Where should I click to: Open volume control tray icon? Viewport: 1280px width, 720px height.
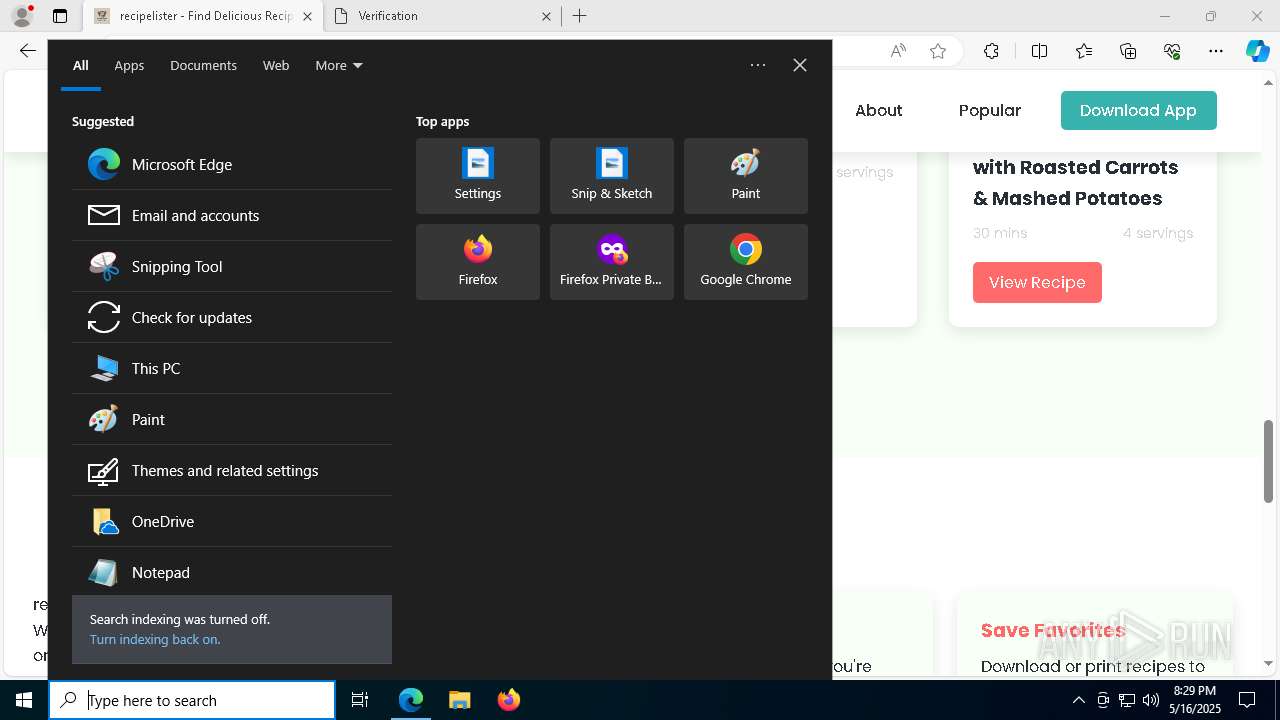coord(1151,700)
